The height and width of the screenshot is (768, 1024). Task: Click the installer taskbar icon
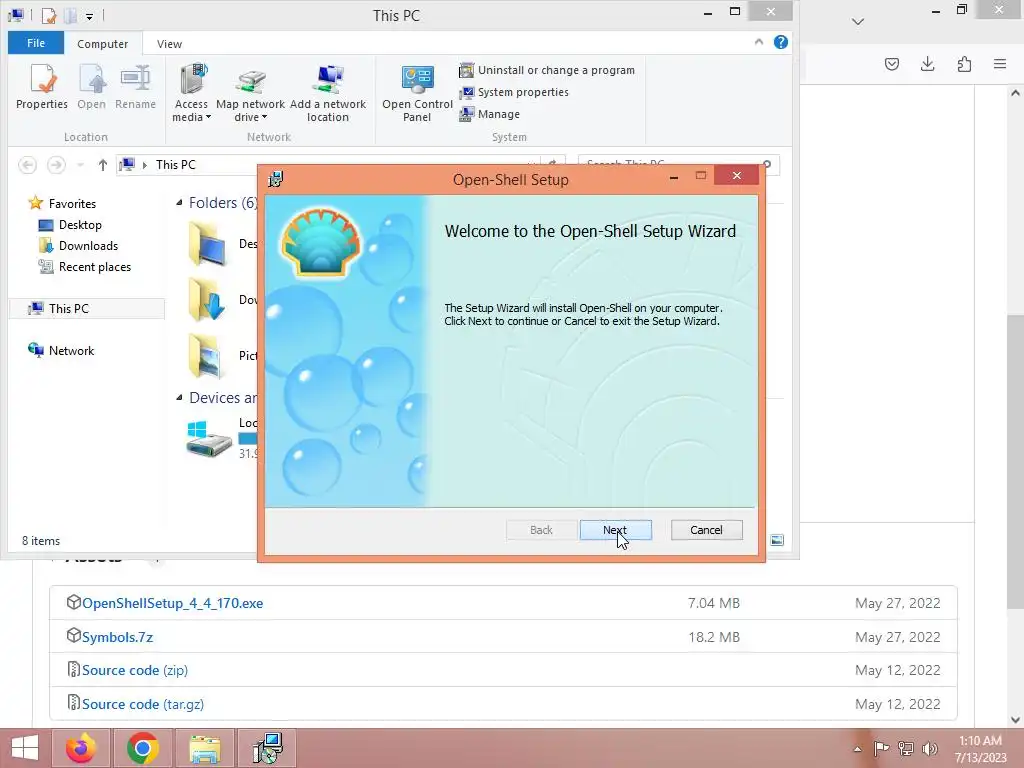pos(268,748)
